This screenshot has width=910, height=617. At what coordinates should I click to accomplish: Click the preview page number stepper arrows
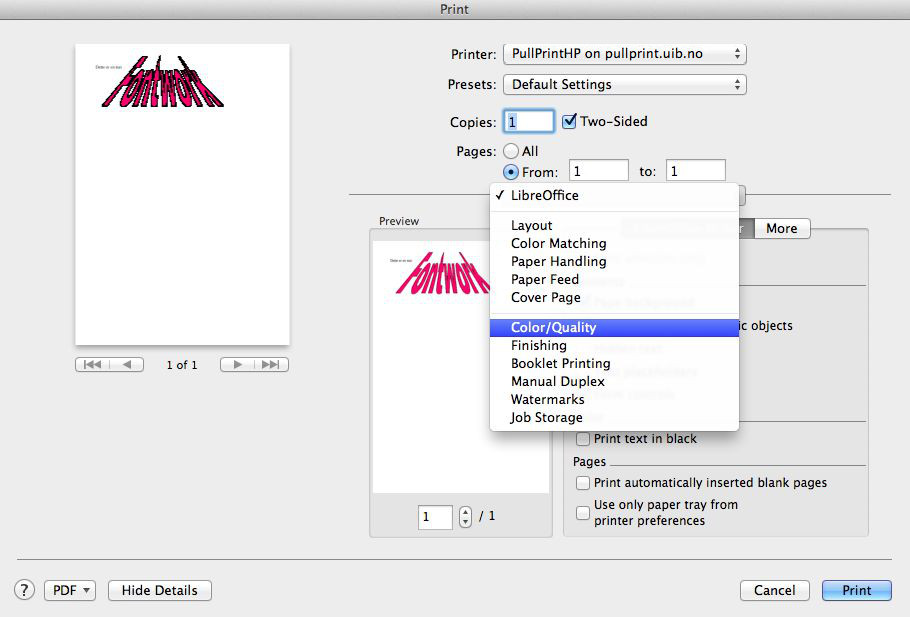[465, 517]
